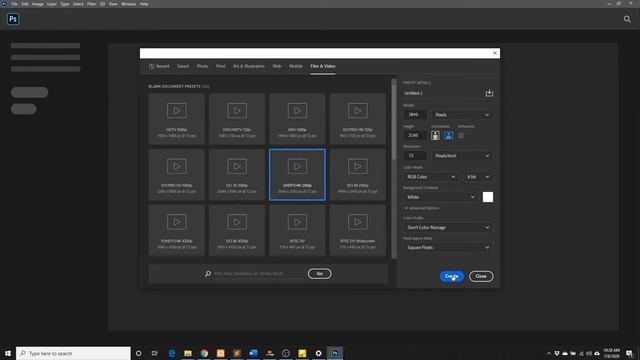640x360 pixels.
Task: Choose the DCI 8K 4320p preset
Action: [x=237, y=230]
